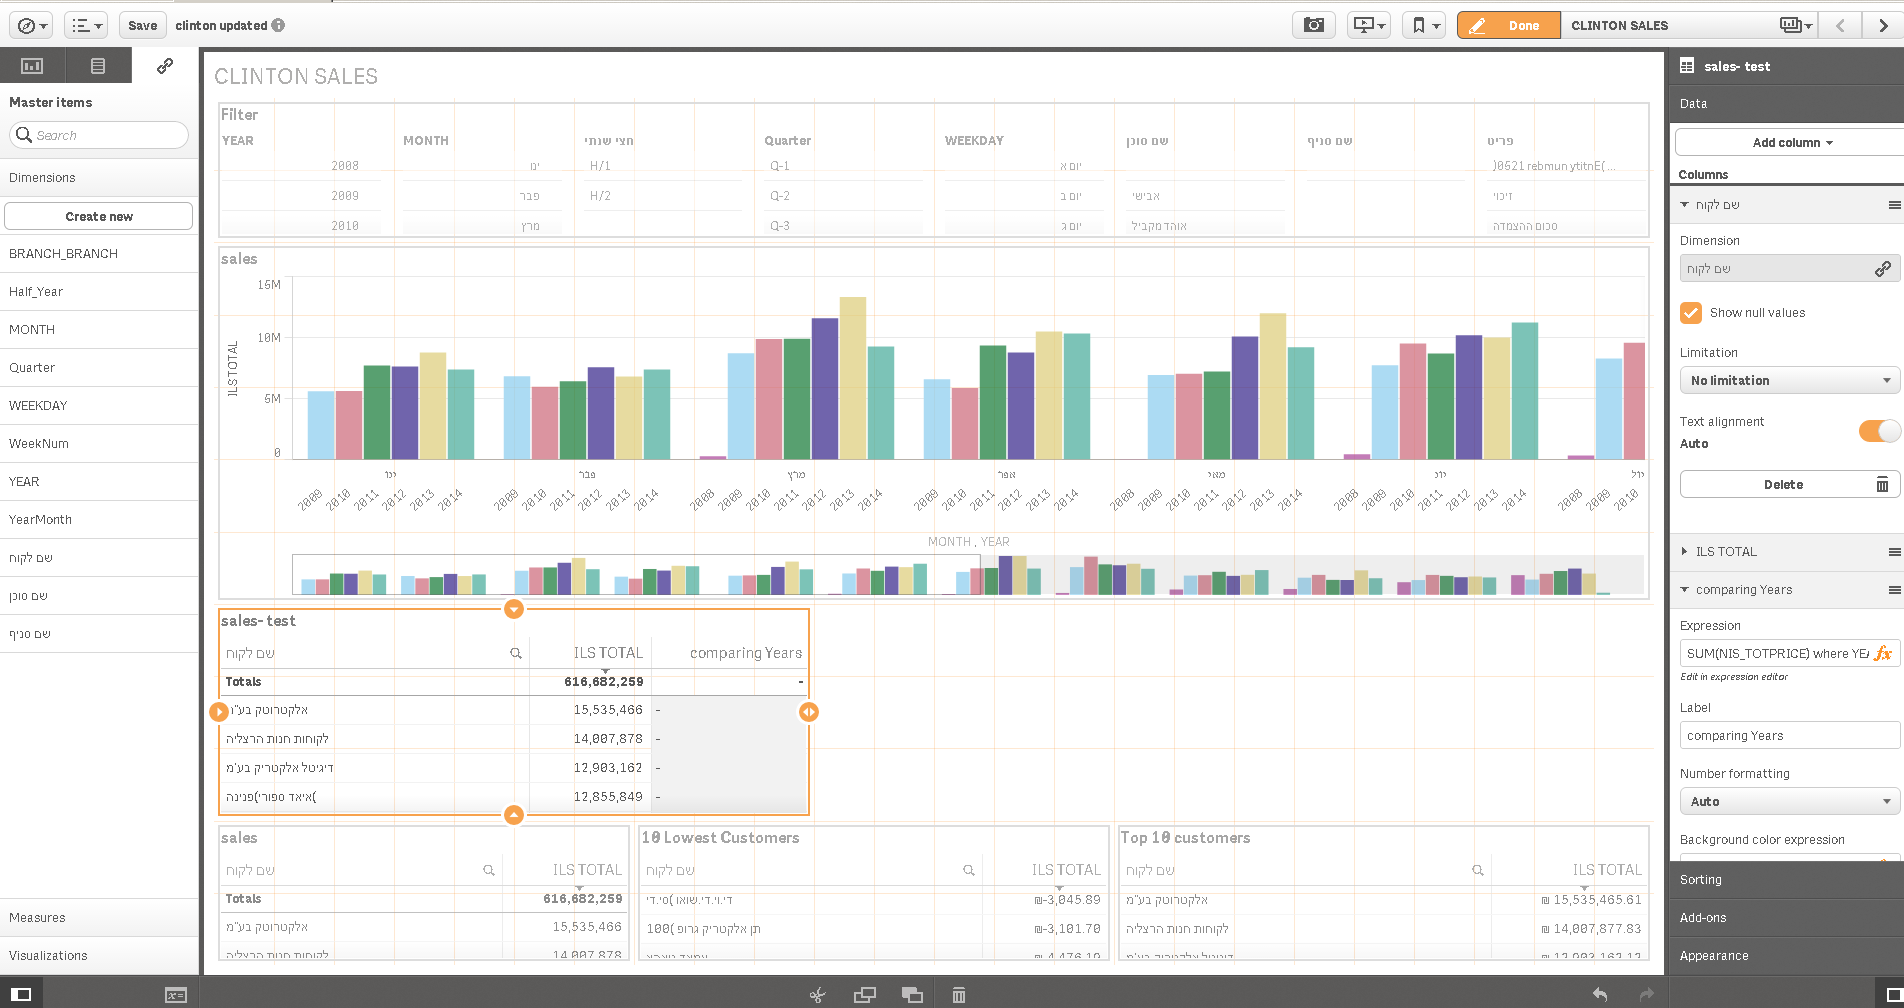Open the Number formatting dropdown
The image size is (1904, 1008).
coord(1789,801)
